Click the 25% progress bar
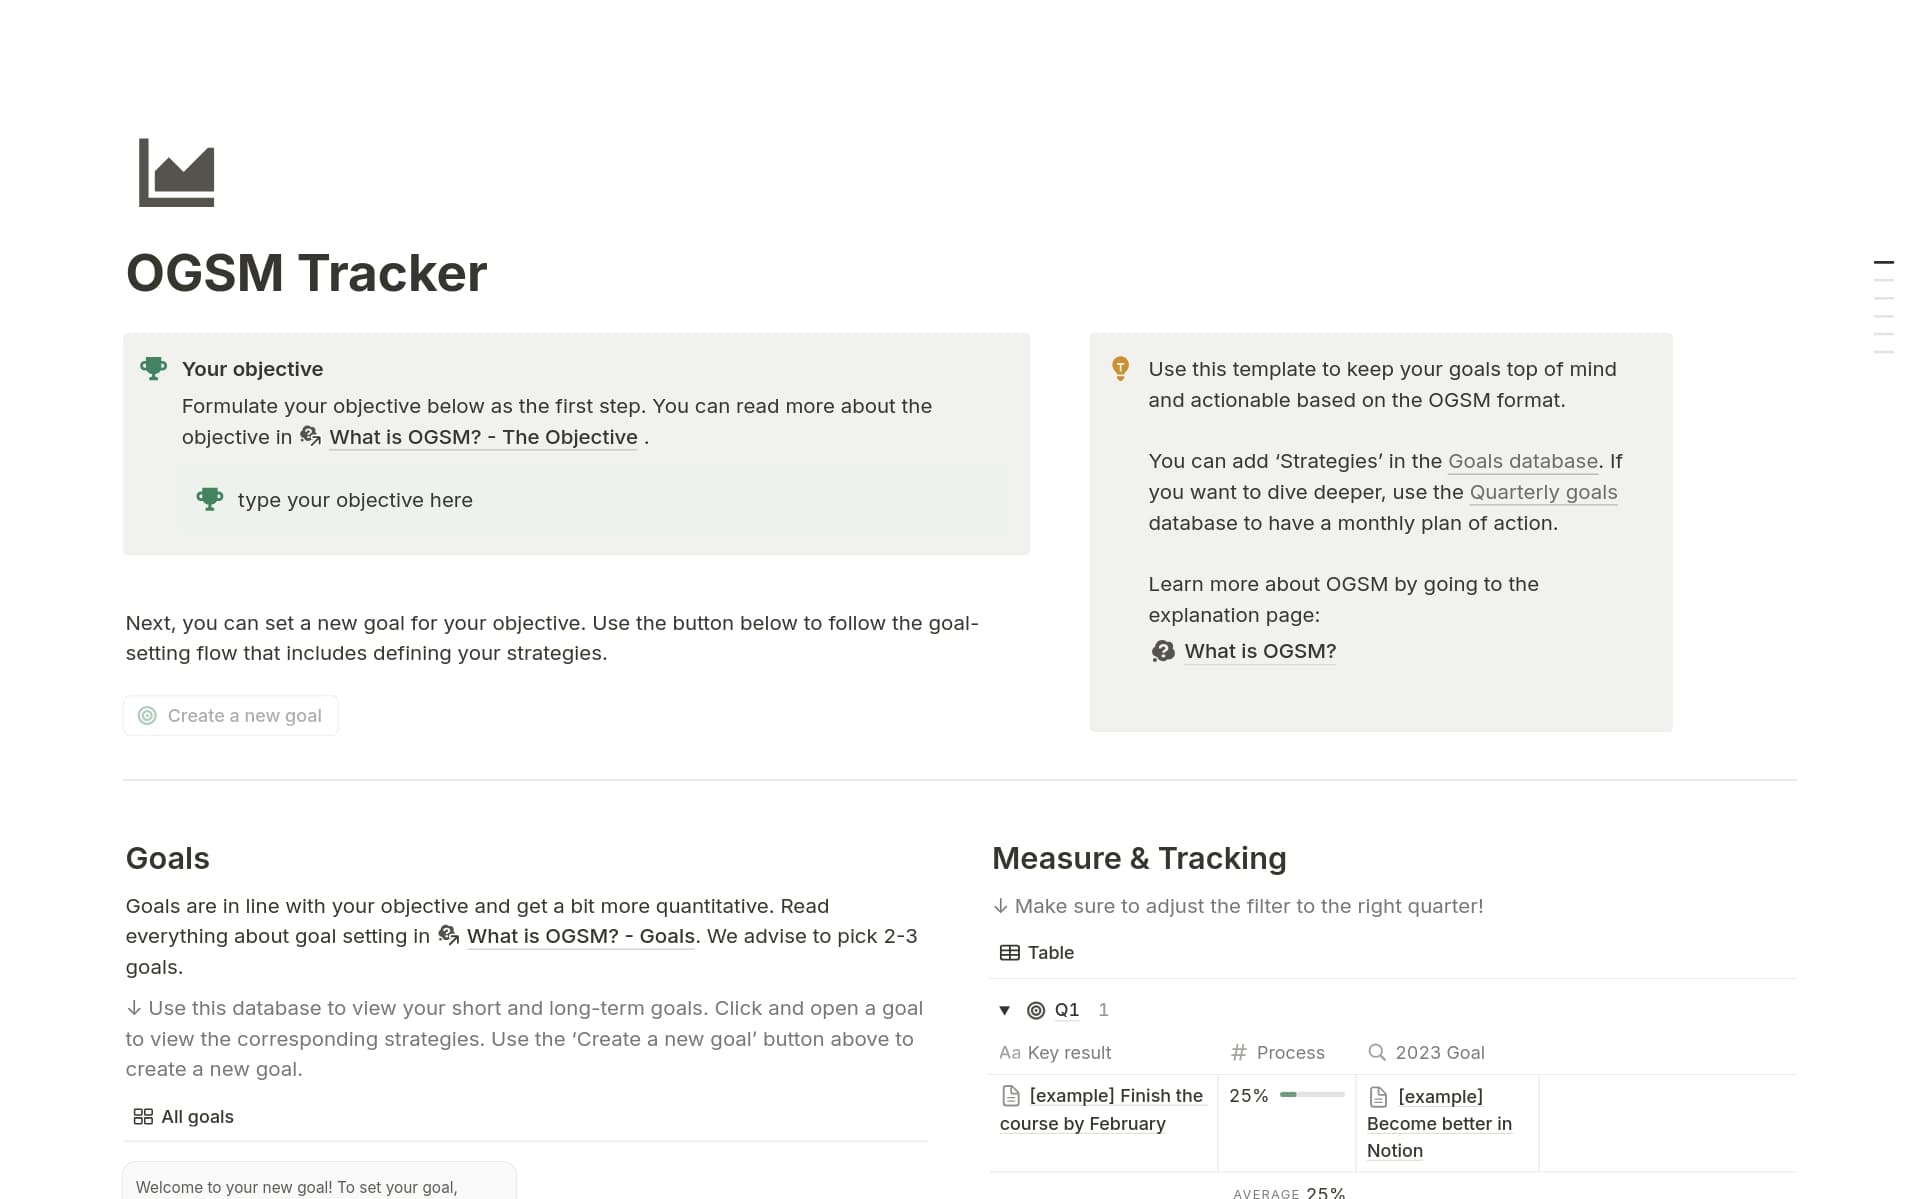The width and height of the screenshot is (1920, 1199). click(x=1310, y=1095)
